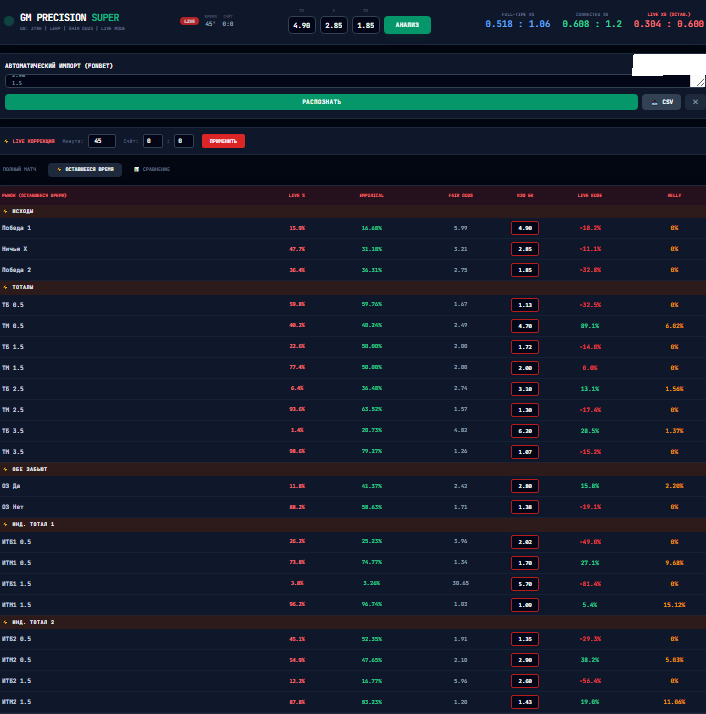Screen dimensions: 706x714
Task: Click the red Live xG value 0.304 : 0.600
Action: [x=669, y=24]
